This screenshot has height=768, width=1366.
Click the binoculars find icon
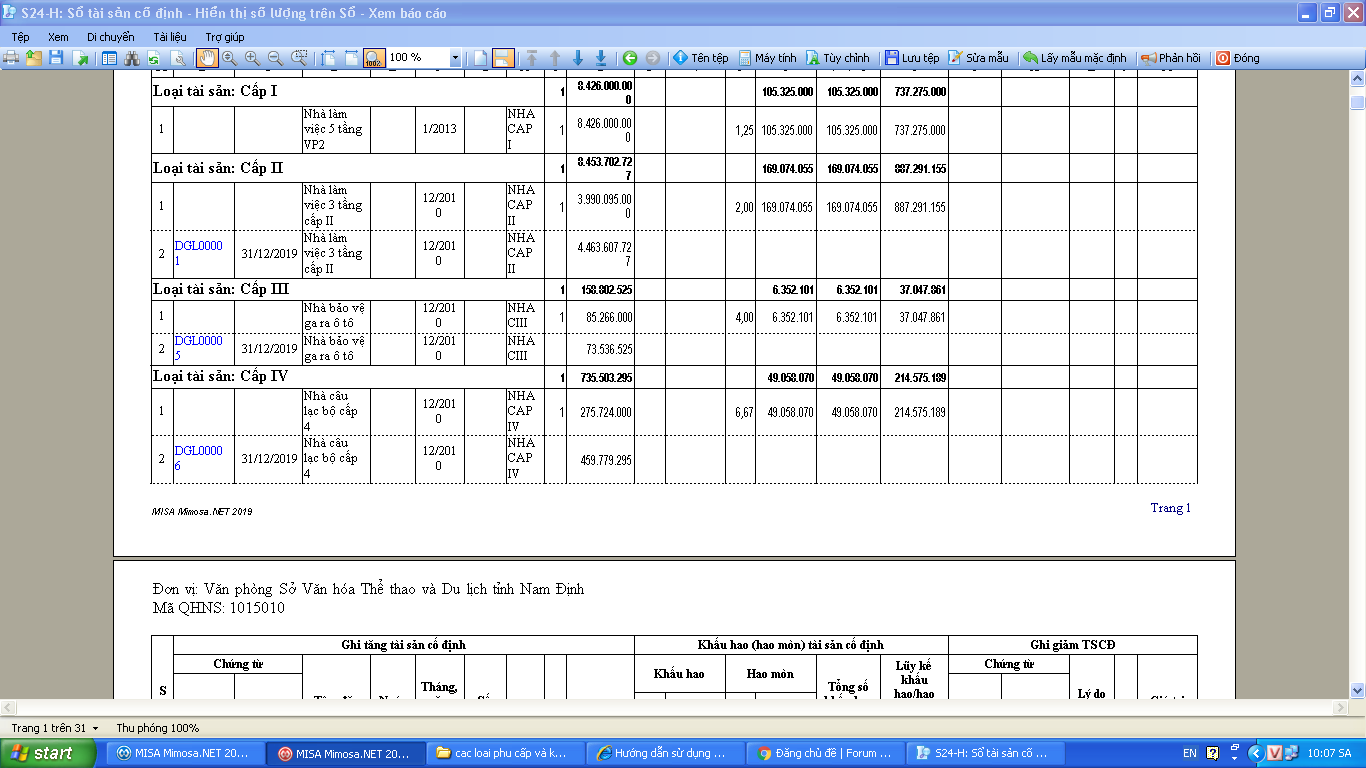(131, 58)
